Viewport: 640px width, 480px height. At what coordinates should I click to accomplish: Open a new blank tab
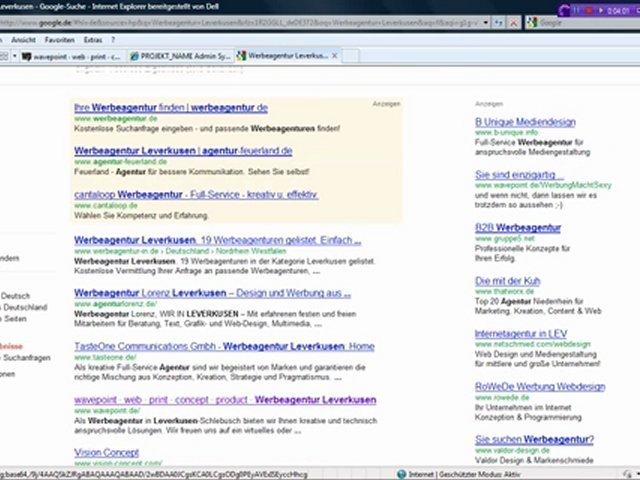tap(351, 56)
